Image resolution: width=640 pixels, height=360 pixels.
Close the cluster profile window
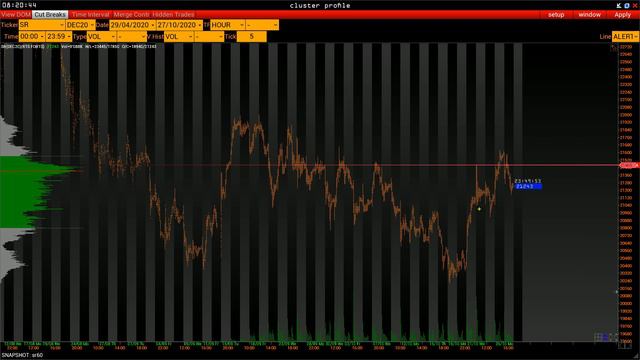[x=635, y=5]
